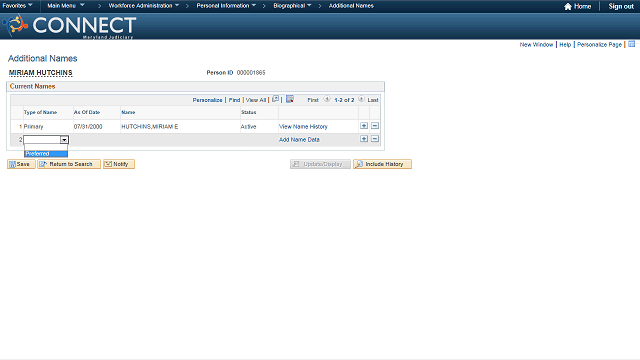
Task: Click the MIRIAM HUTCHINS name link
Action: pos(40,73)
